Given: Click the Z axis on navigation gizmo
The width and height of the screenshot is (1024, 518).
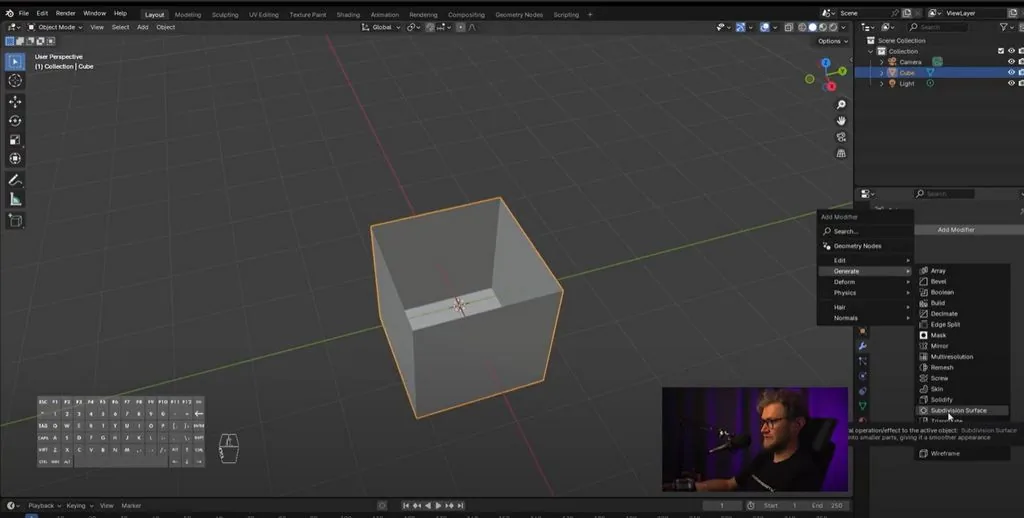Looking at the screenshot, I should (x=826, y=63).
